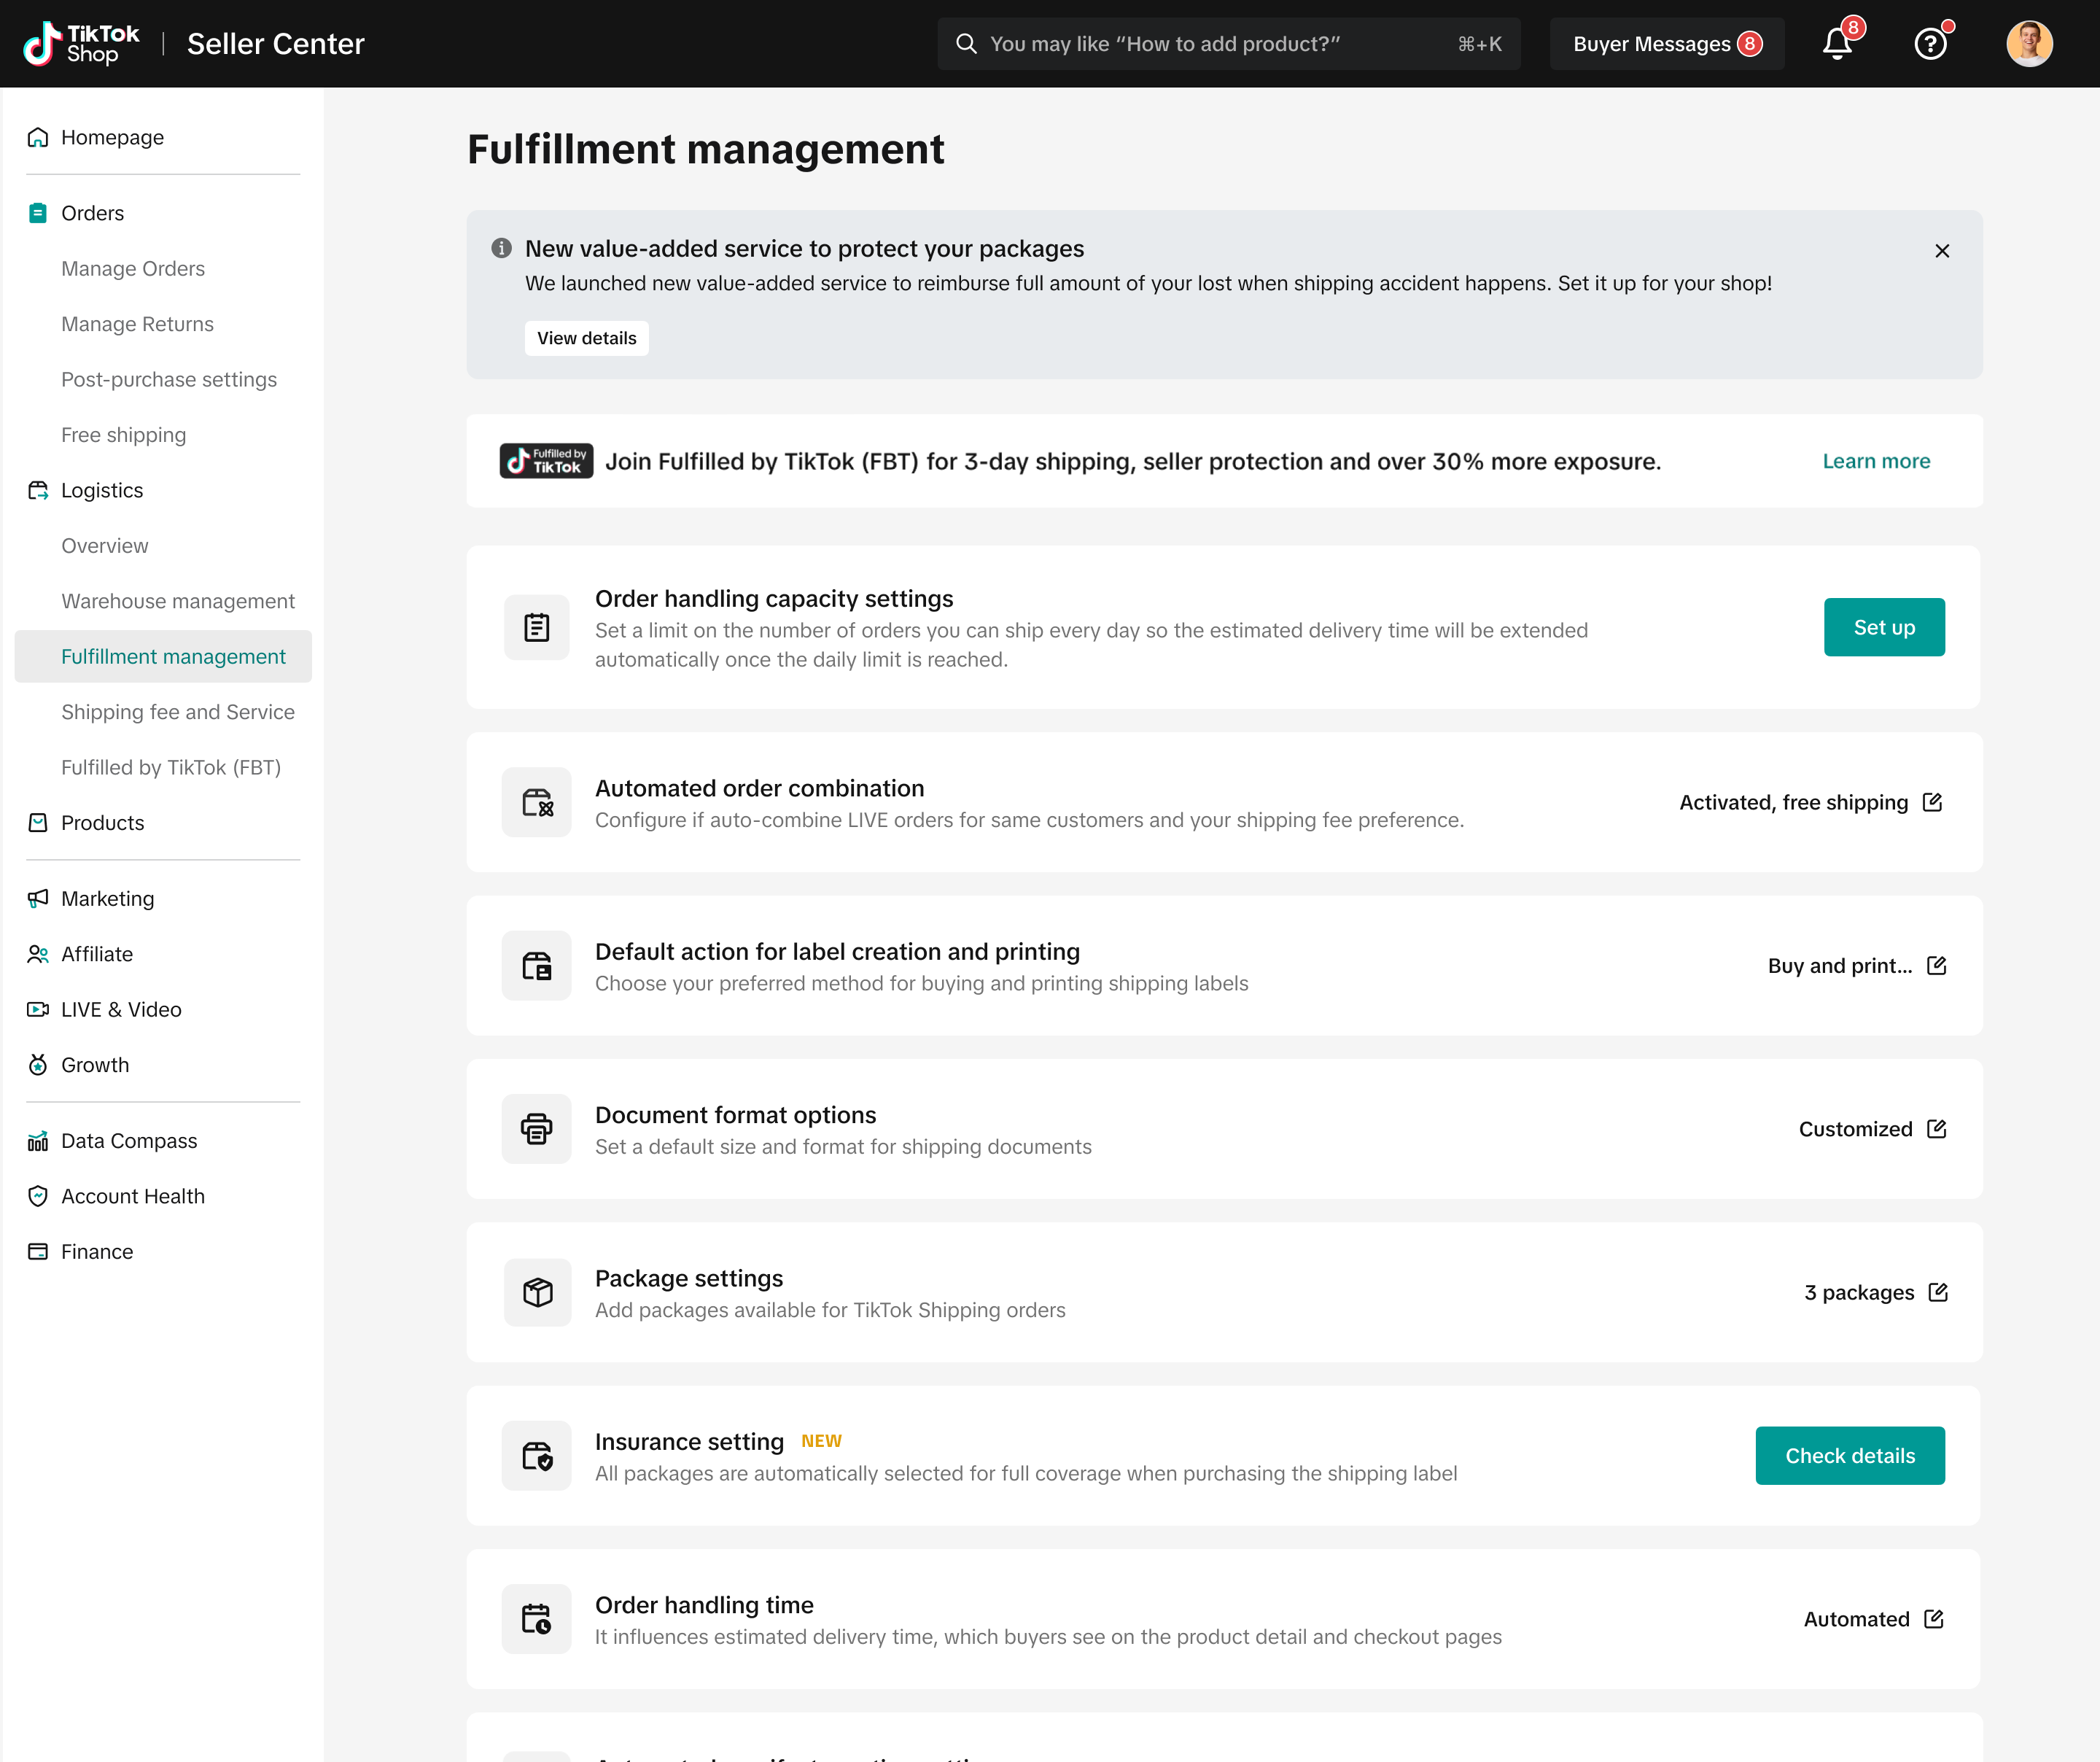Image resolution: width=2100 pixels, height=1762 pixels.
Task: Click the Account Health shield icon
Action: pos(38,1196)
